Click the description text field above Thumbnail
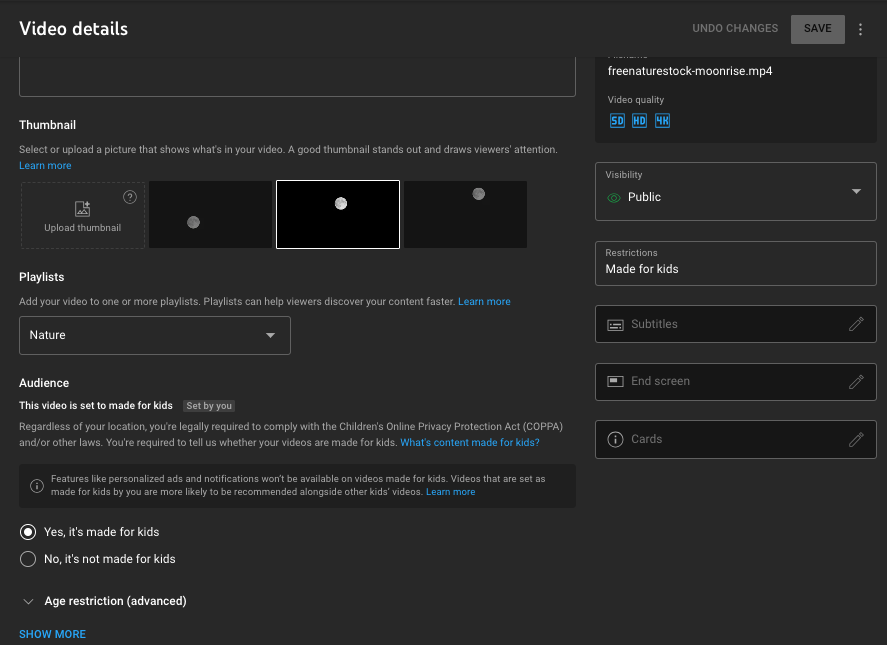Screen dimensions: 887x645 point(298,76)
